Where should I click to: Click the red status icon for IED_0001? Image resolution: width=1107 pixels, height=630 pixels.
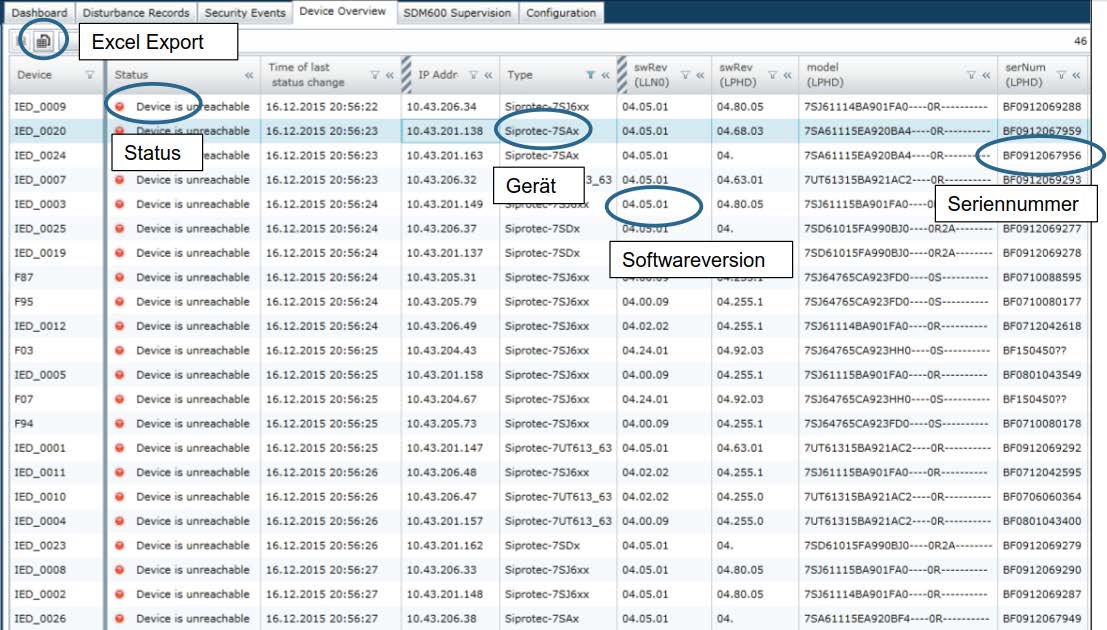(120, 448)
